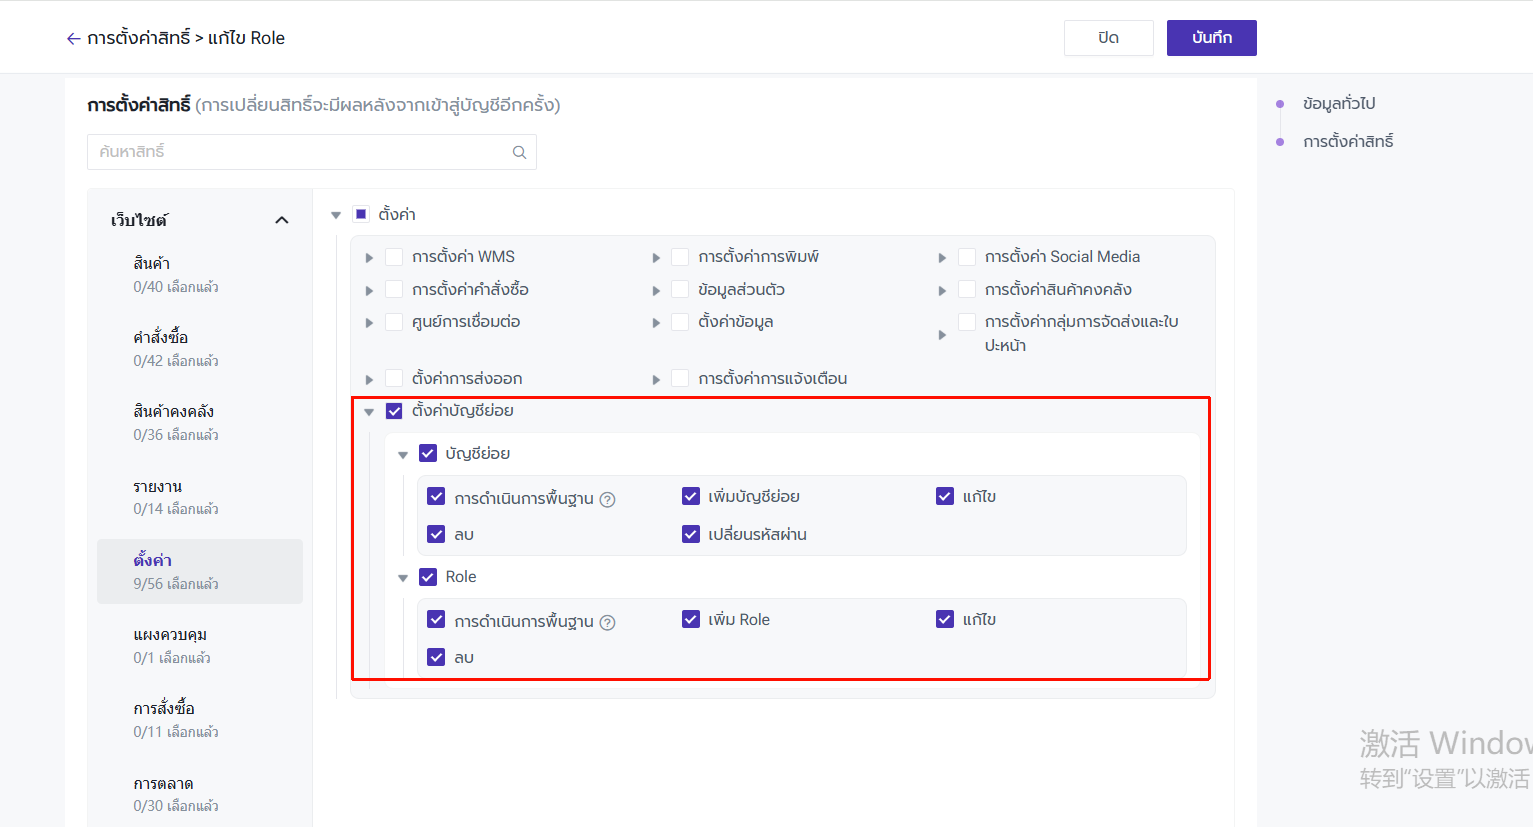Screen dimensions: 1533x827
Task: Collapse the Role subsection arrow
Action: (403, 578)
